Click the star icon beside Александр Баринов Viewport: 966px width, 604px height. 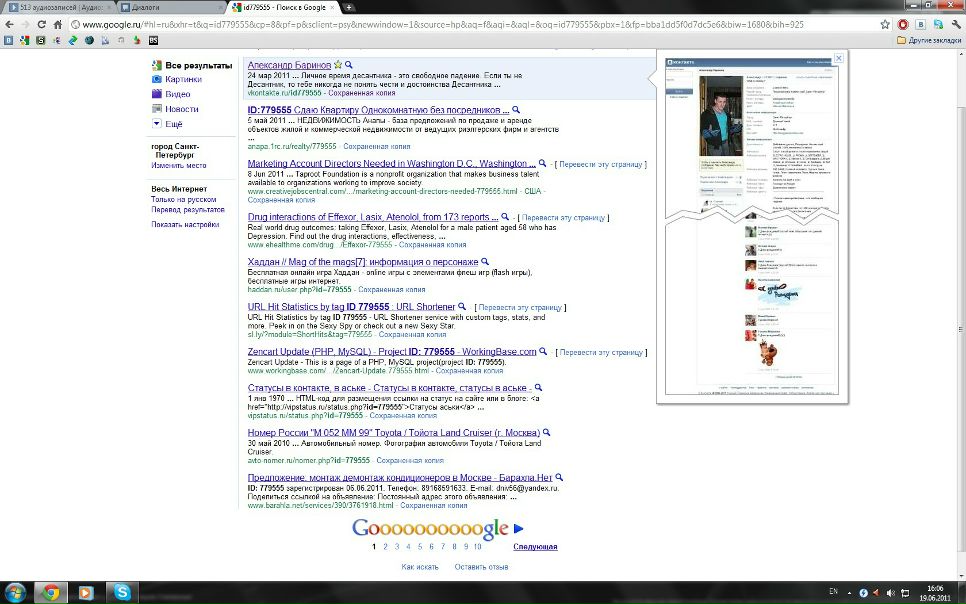(338, 65)
